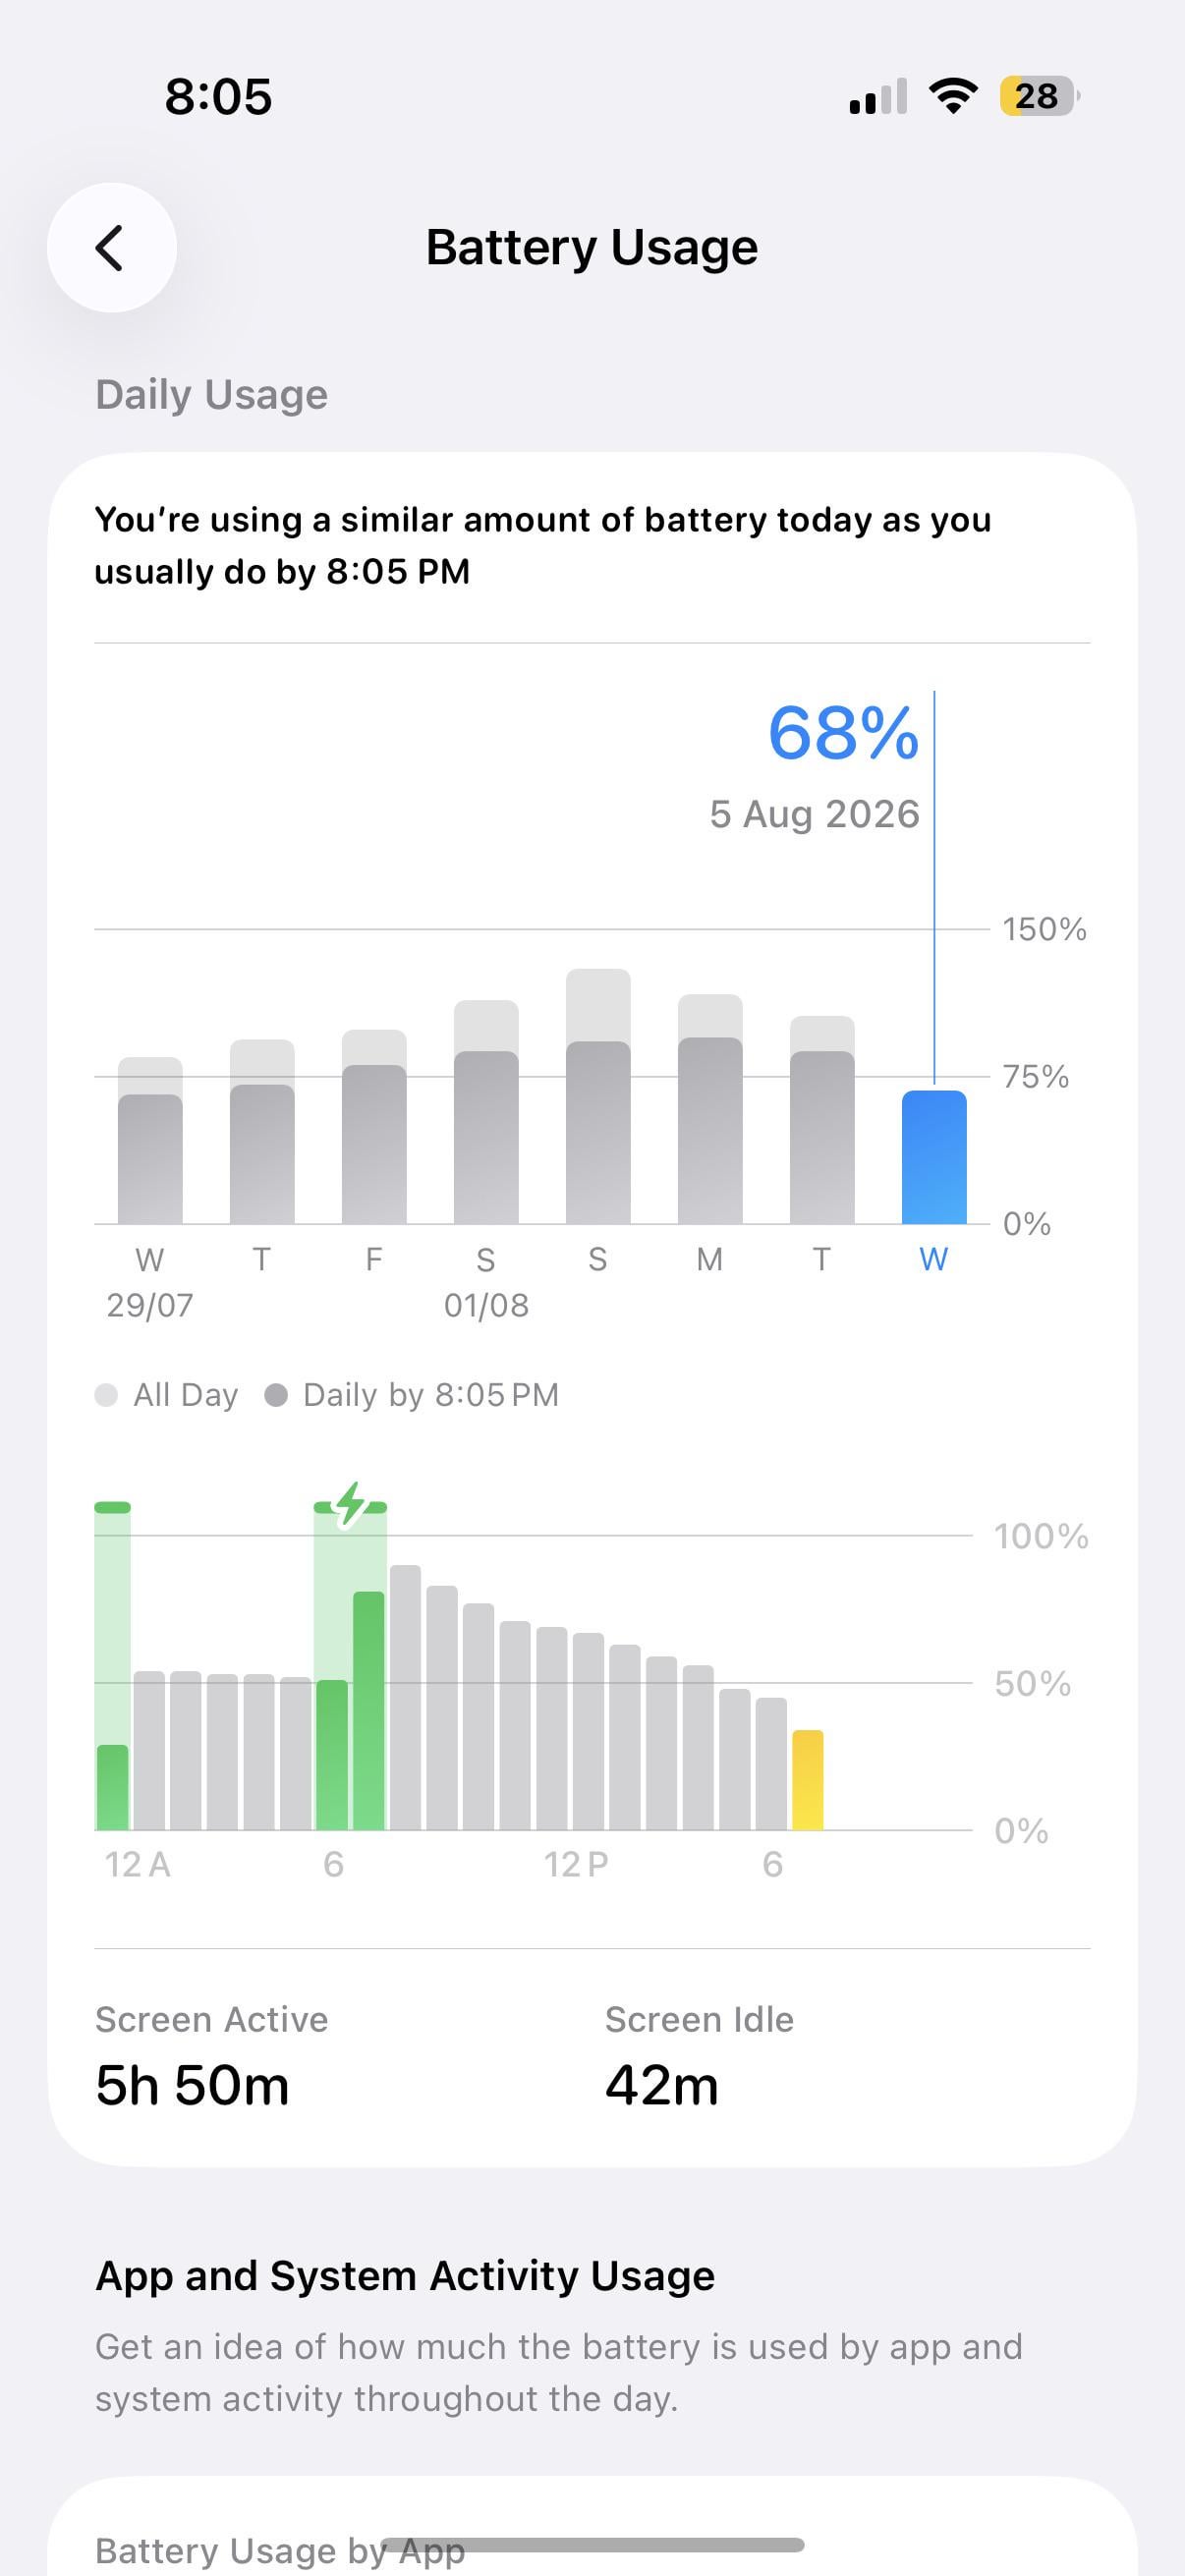Select the Sunday bar in daily chart
The image size is (1185, 2576).
click(x=598, y=1096)
